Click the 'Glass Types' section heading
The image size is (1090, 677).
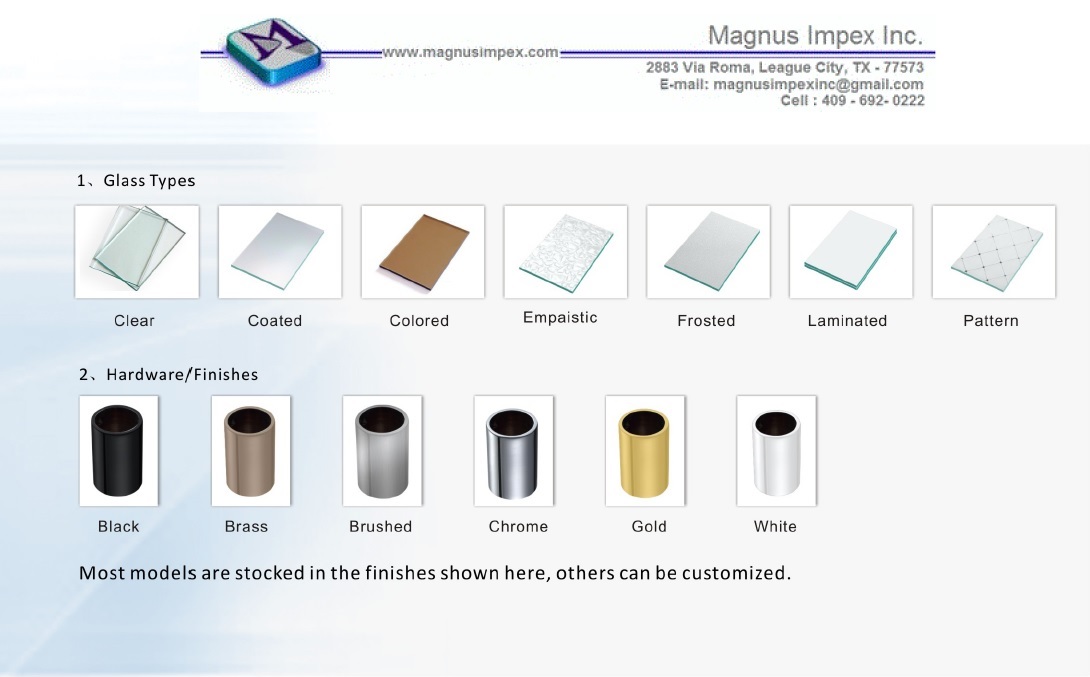[x=136, y=181]
